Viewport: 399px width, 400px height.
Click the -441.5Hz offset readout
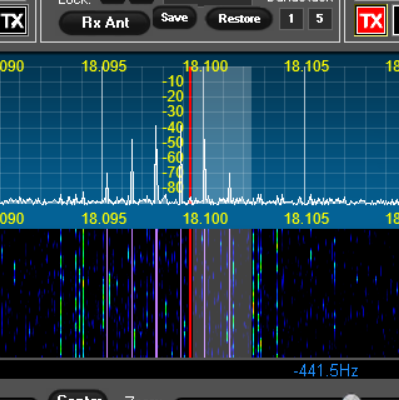click(326, 371)
